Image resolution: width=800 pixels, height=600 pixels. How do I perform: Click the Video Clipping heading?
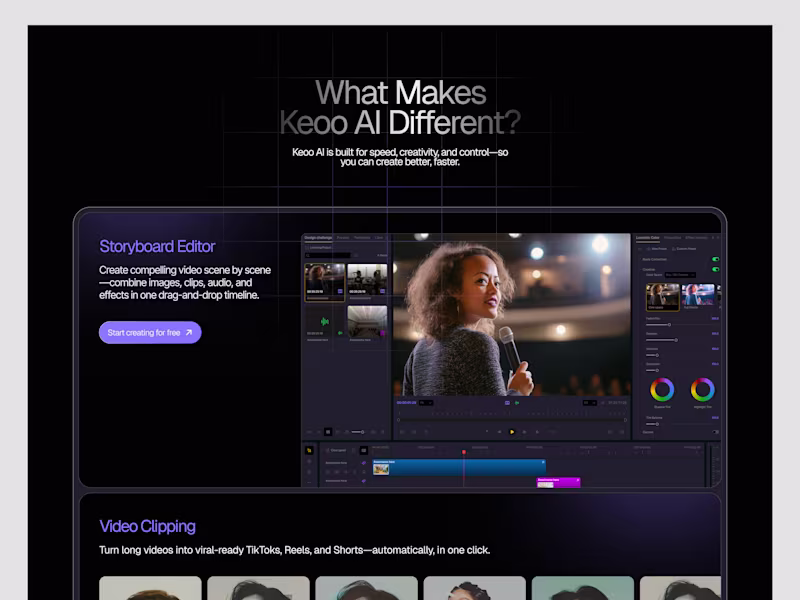pos(147,526)
